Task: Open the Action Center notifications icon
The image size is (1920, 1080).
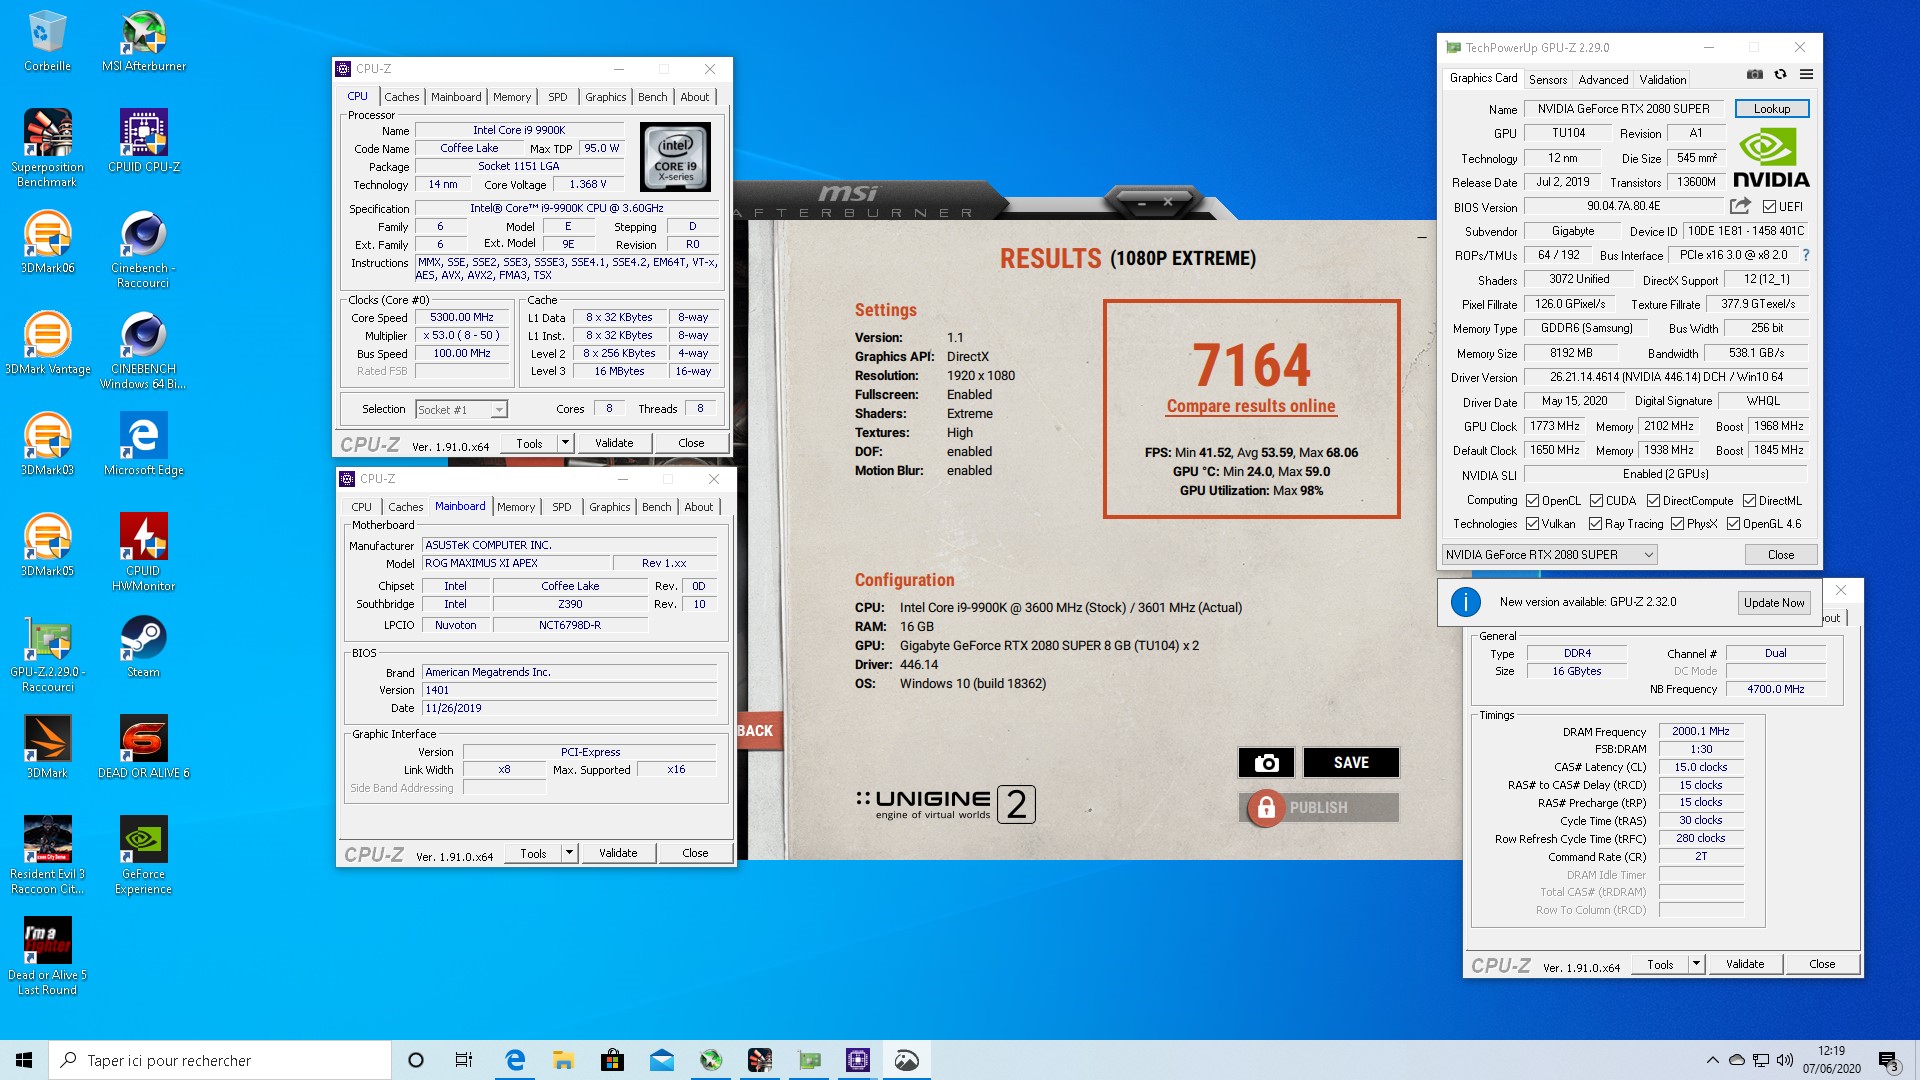Action: click(1889, 1060)
